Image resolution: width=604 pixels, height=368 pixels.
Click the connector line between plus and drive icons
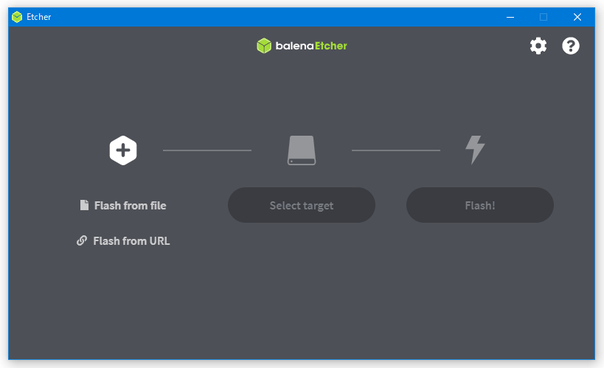pyautogui.click(x=207, y=150)
